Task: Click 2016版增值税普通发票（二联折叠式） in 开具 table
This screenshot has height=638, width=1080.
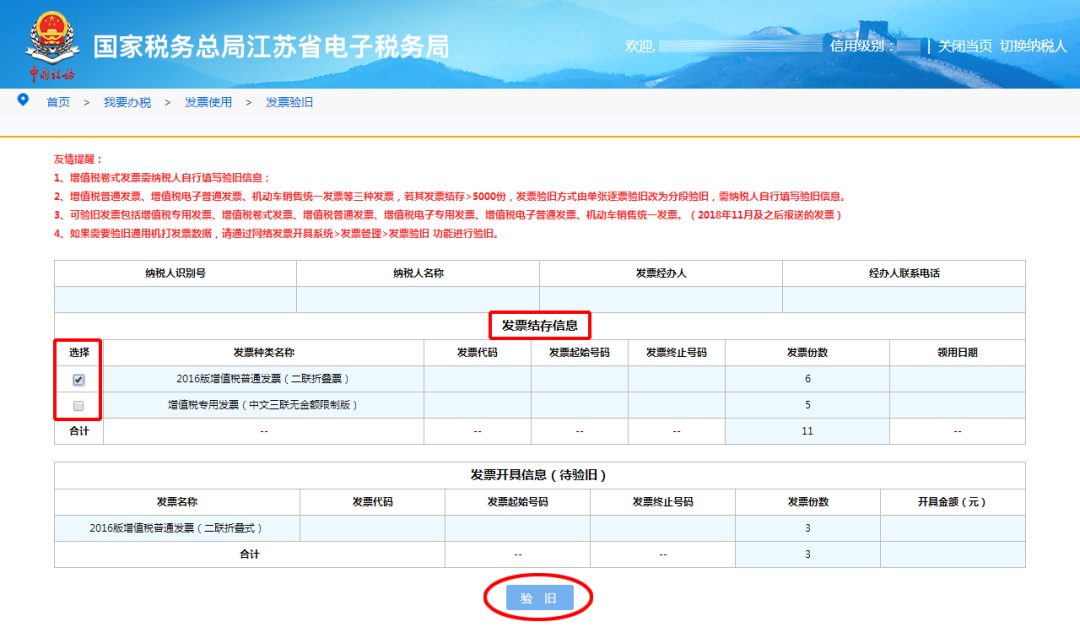Action: click(177, 528)
